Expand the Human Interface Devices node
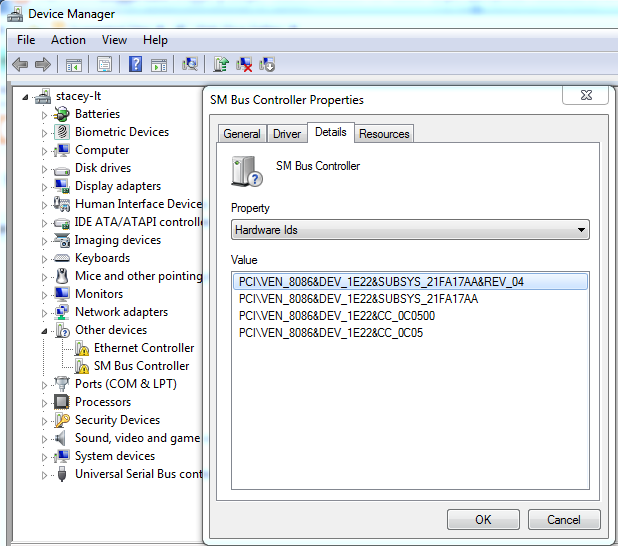The width and height of the screenshot is (618, 546). point(44,205)
